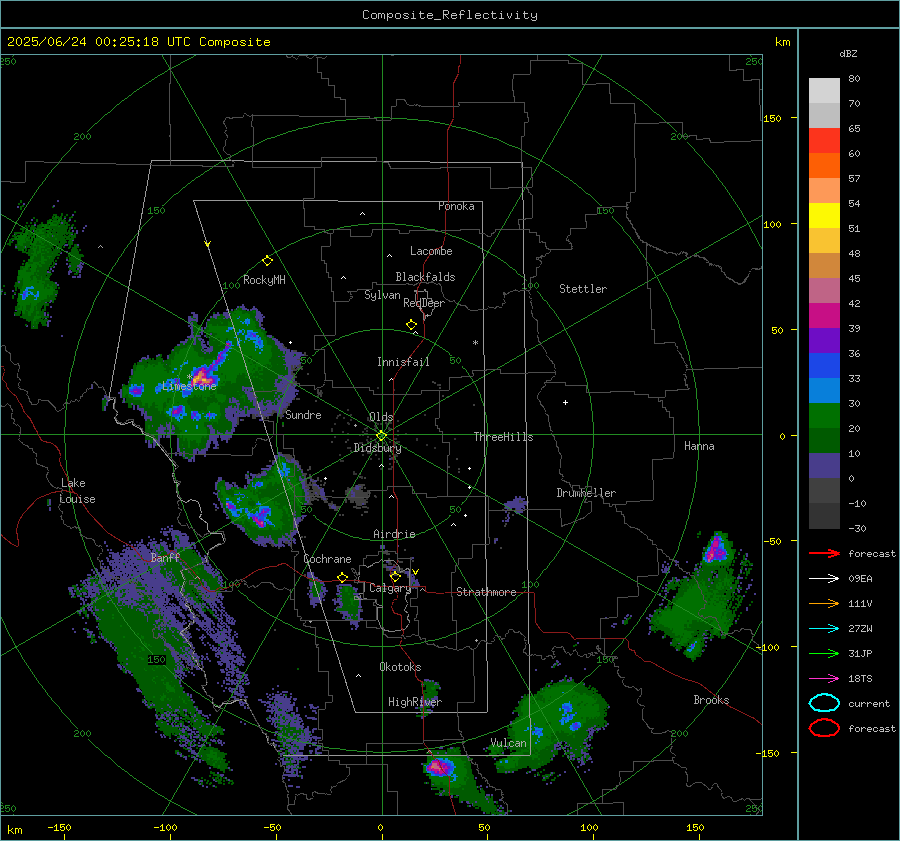Click the green 31JP arrow legend icon

tap(824, 653)
